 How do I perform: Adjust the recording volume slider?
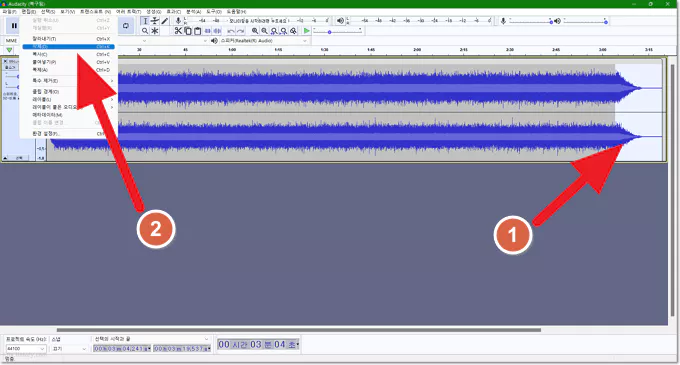530,21
